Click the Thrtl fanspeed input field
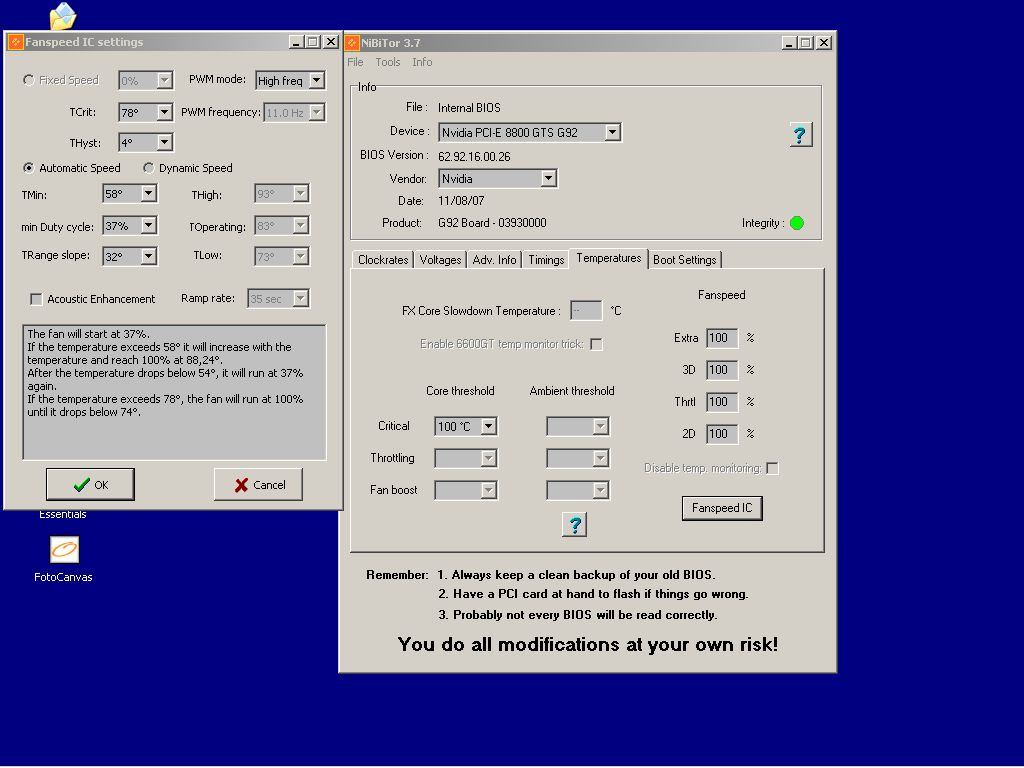The width and height of the screenshot is (1024, 768). [x=722, y=402]
